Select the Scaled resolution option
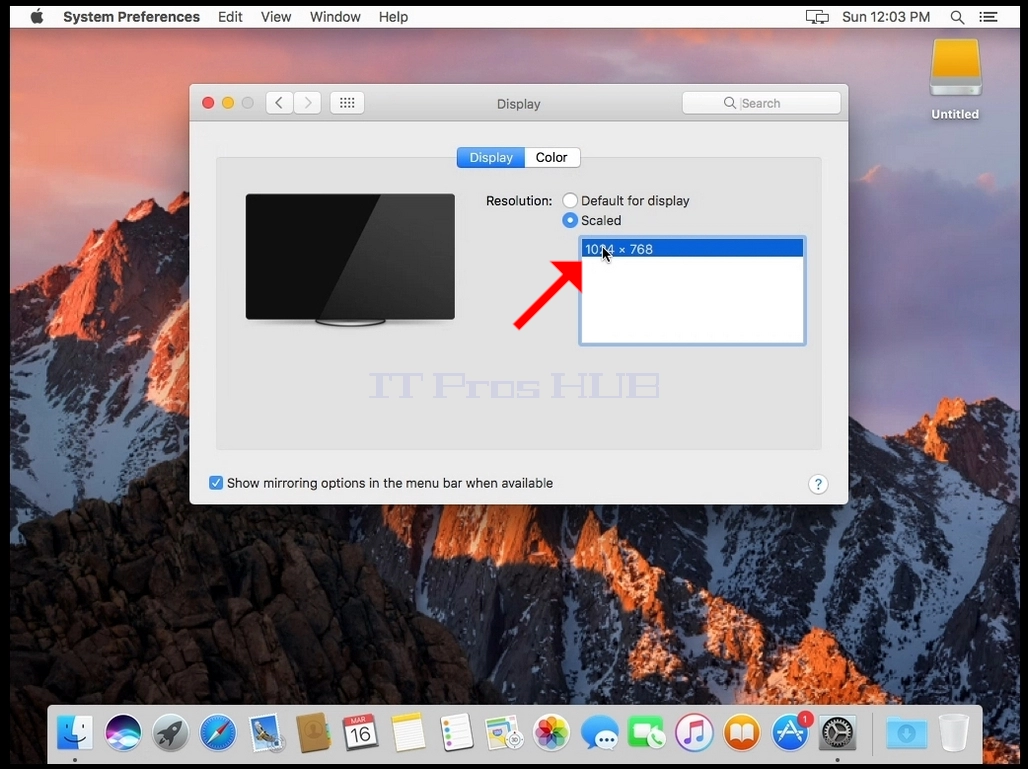 [570, 220]
